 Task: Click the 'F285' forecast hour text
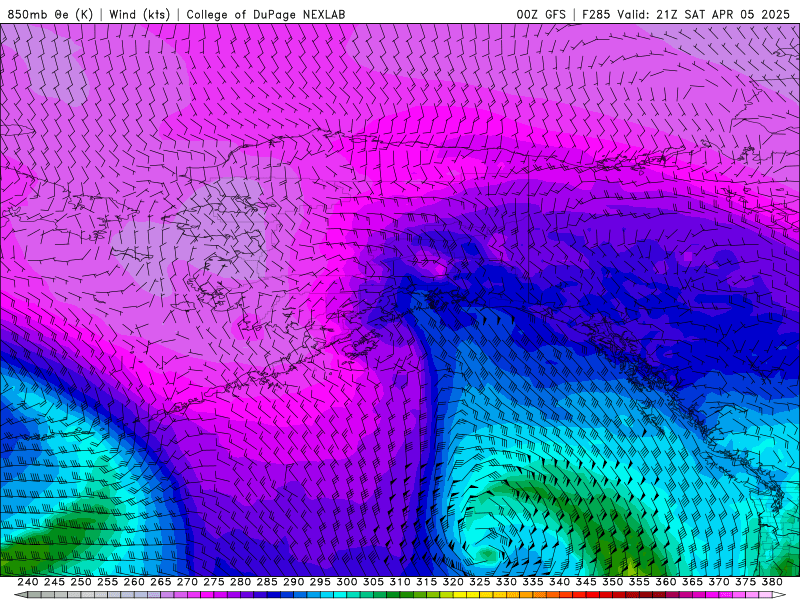pos(596,14)
